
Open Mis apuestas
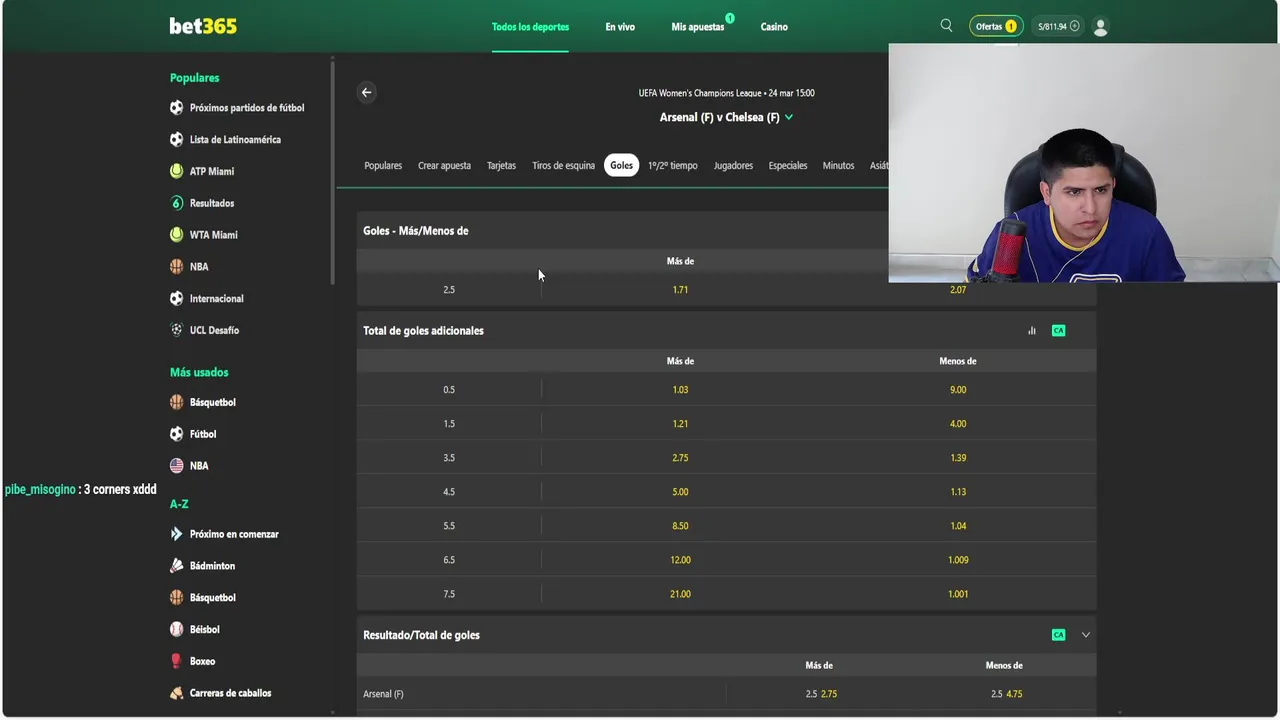coord(698,27)
